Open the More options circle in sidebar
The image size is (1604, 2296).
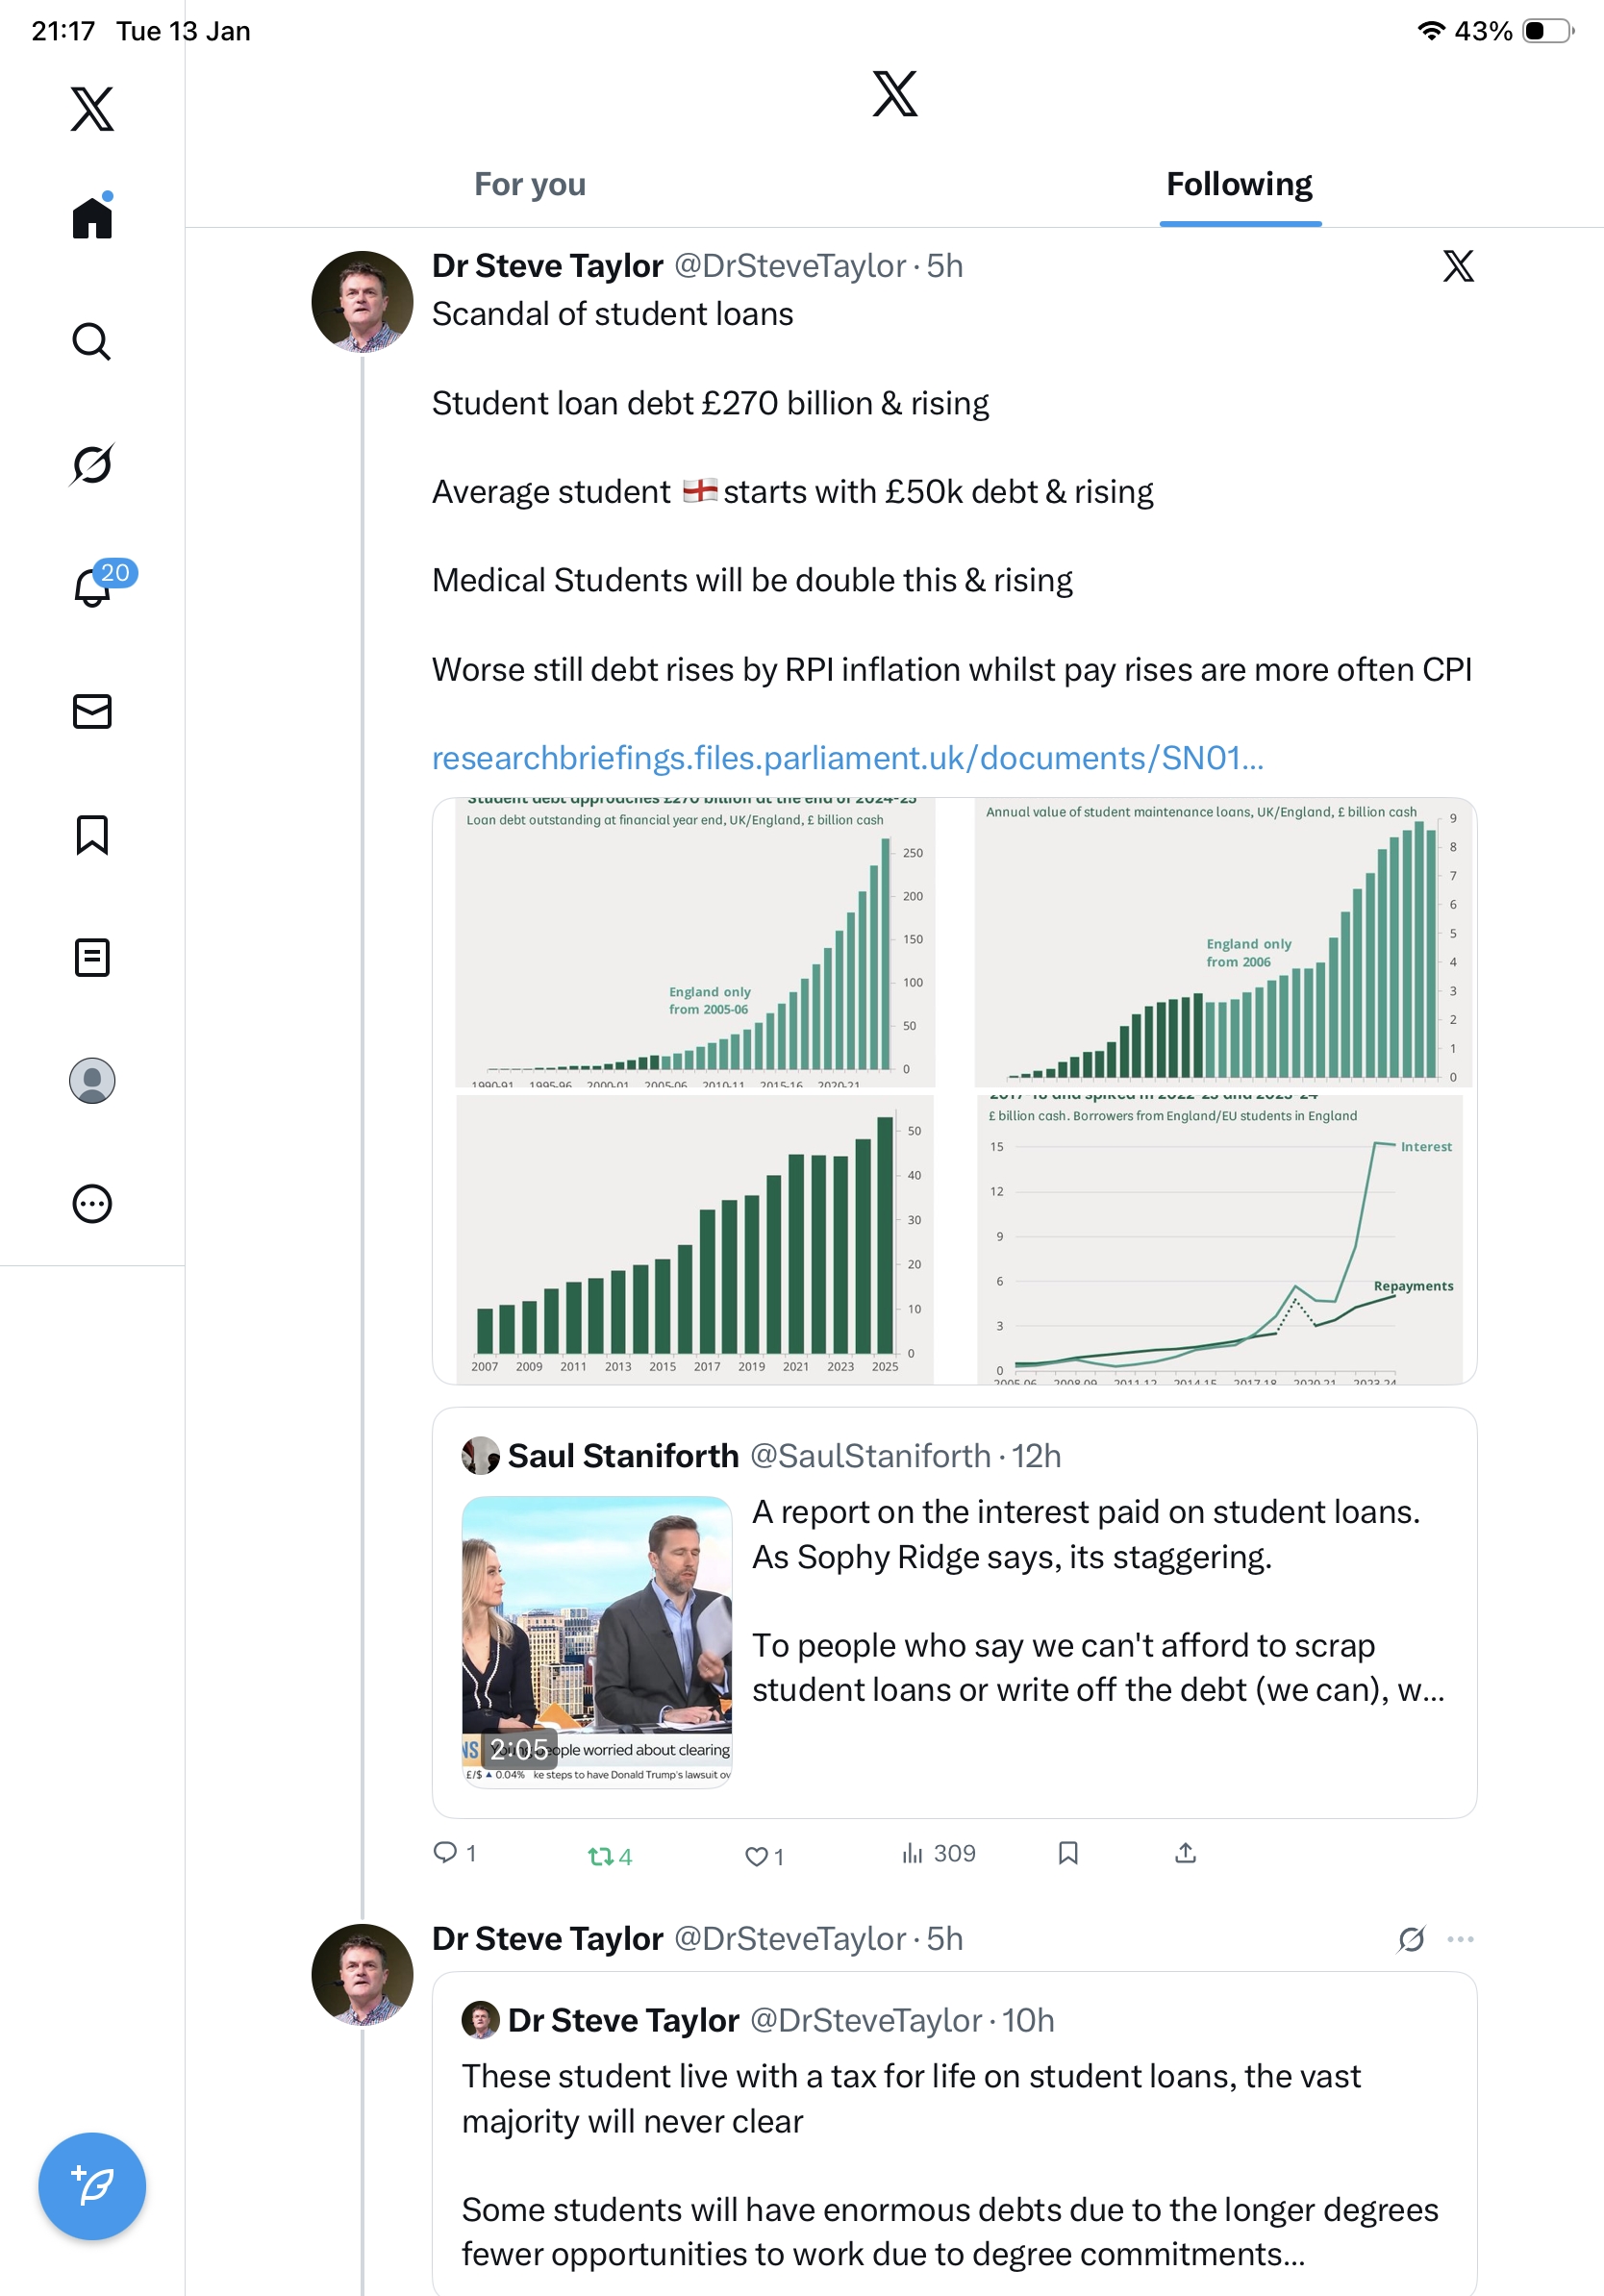coord(92,1203)
